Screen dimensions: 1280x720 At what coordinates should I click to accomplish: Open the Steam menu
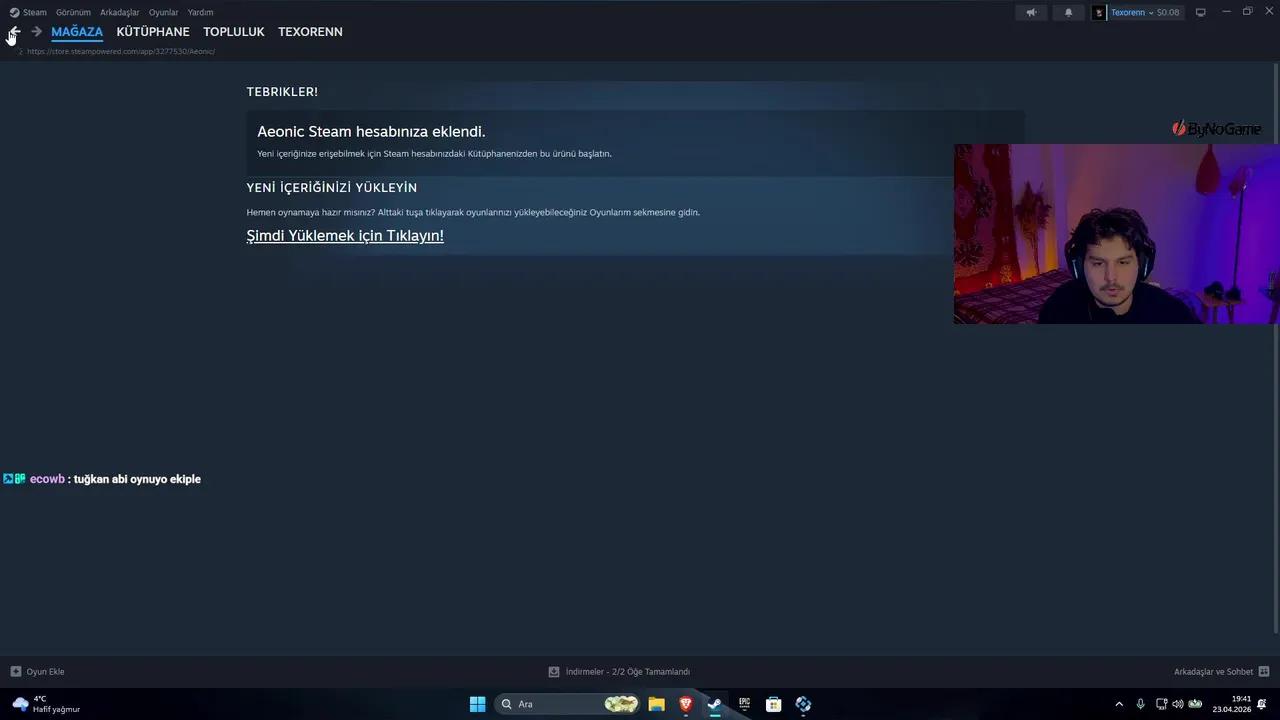tap(28, 12)
